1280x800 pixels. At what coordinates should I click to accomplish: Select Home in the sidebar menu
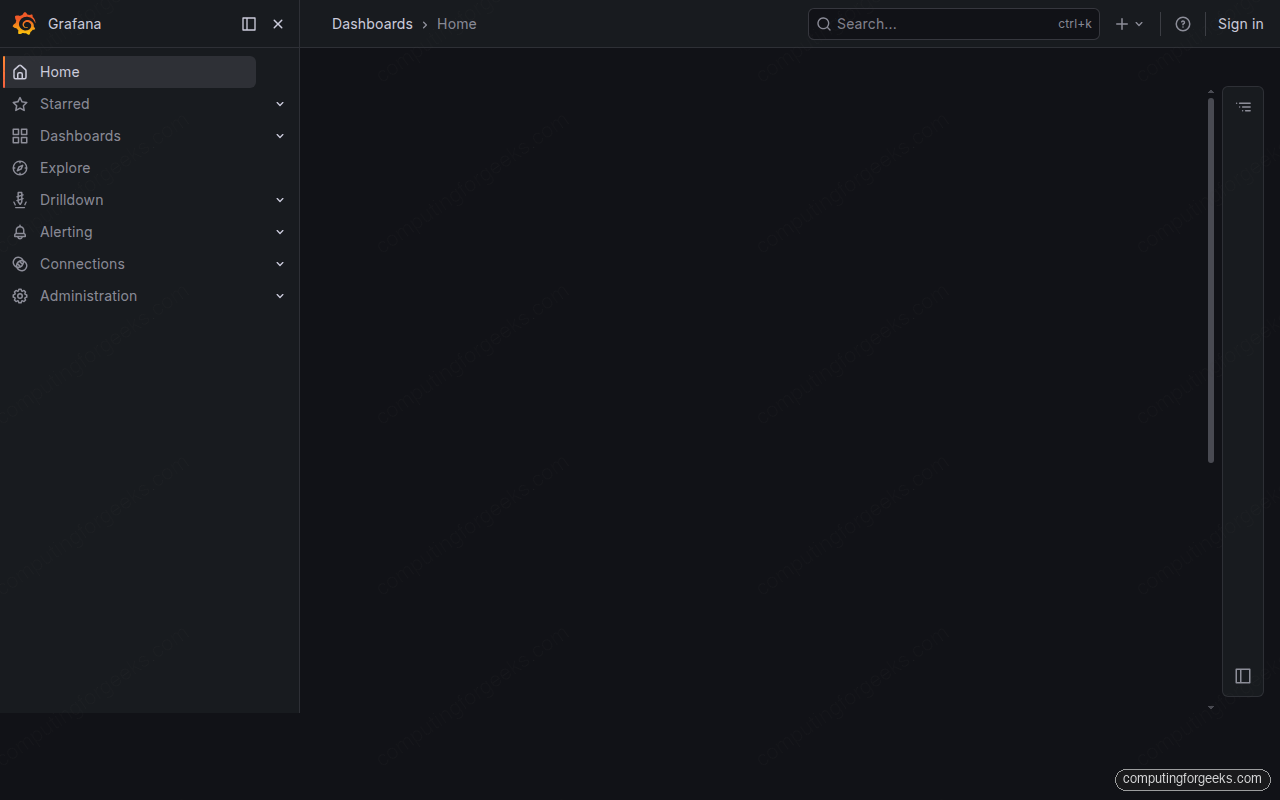(x=58, y=71)
